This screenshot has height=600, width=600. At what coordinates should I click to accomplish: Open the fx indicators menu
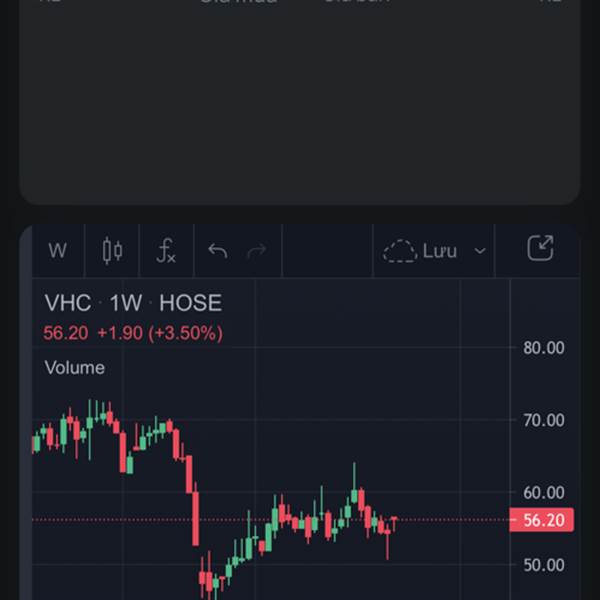[x=166, y=251]
